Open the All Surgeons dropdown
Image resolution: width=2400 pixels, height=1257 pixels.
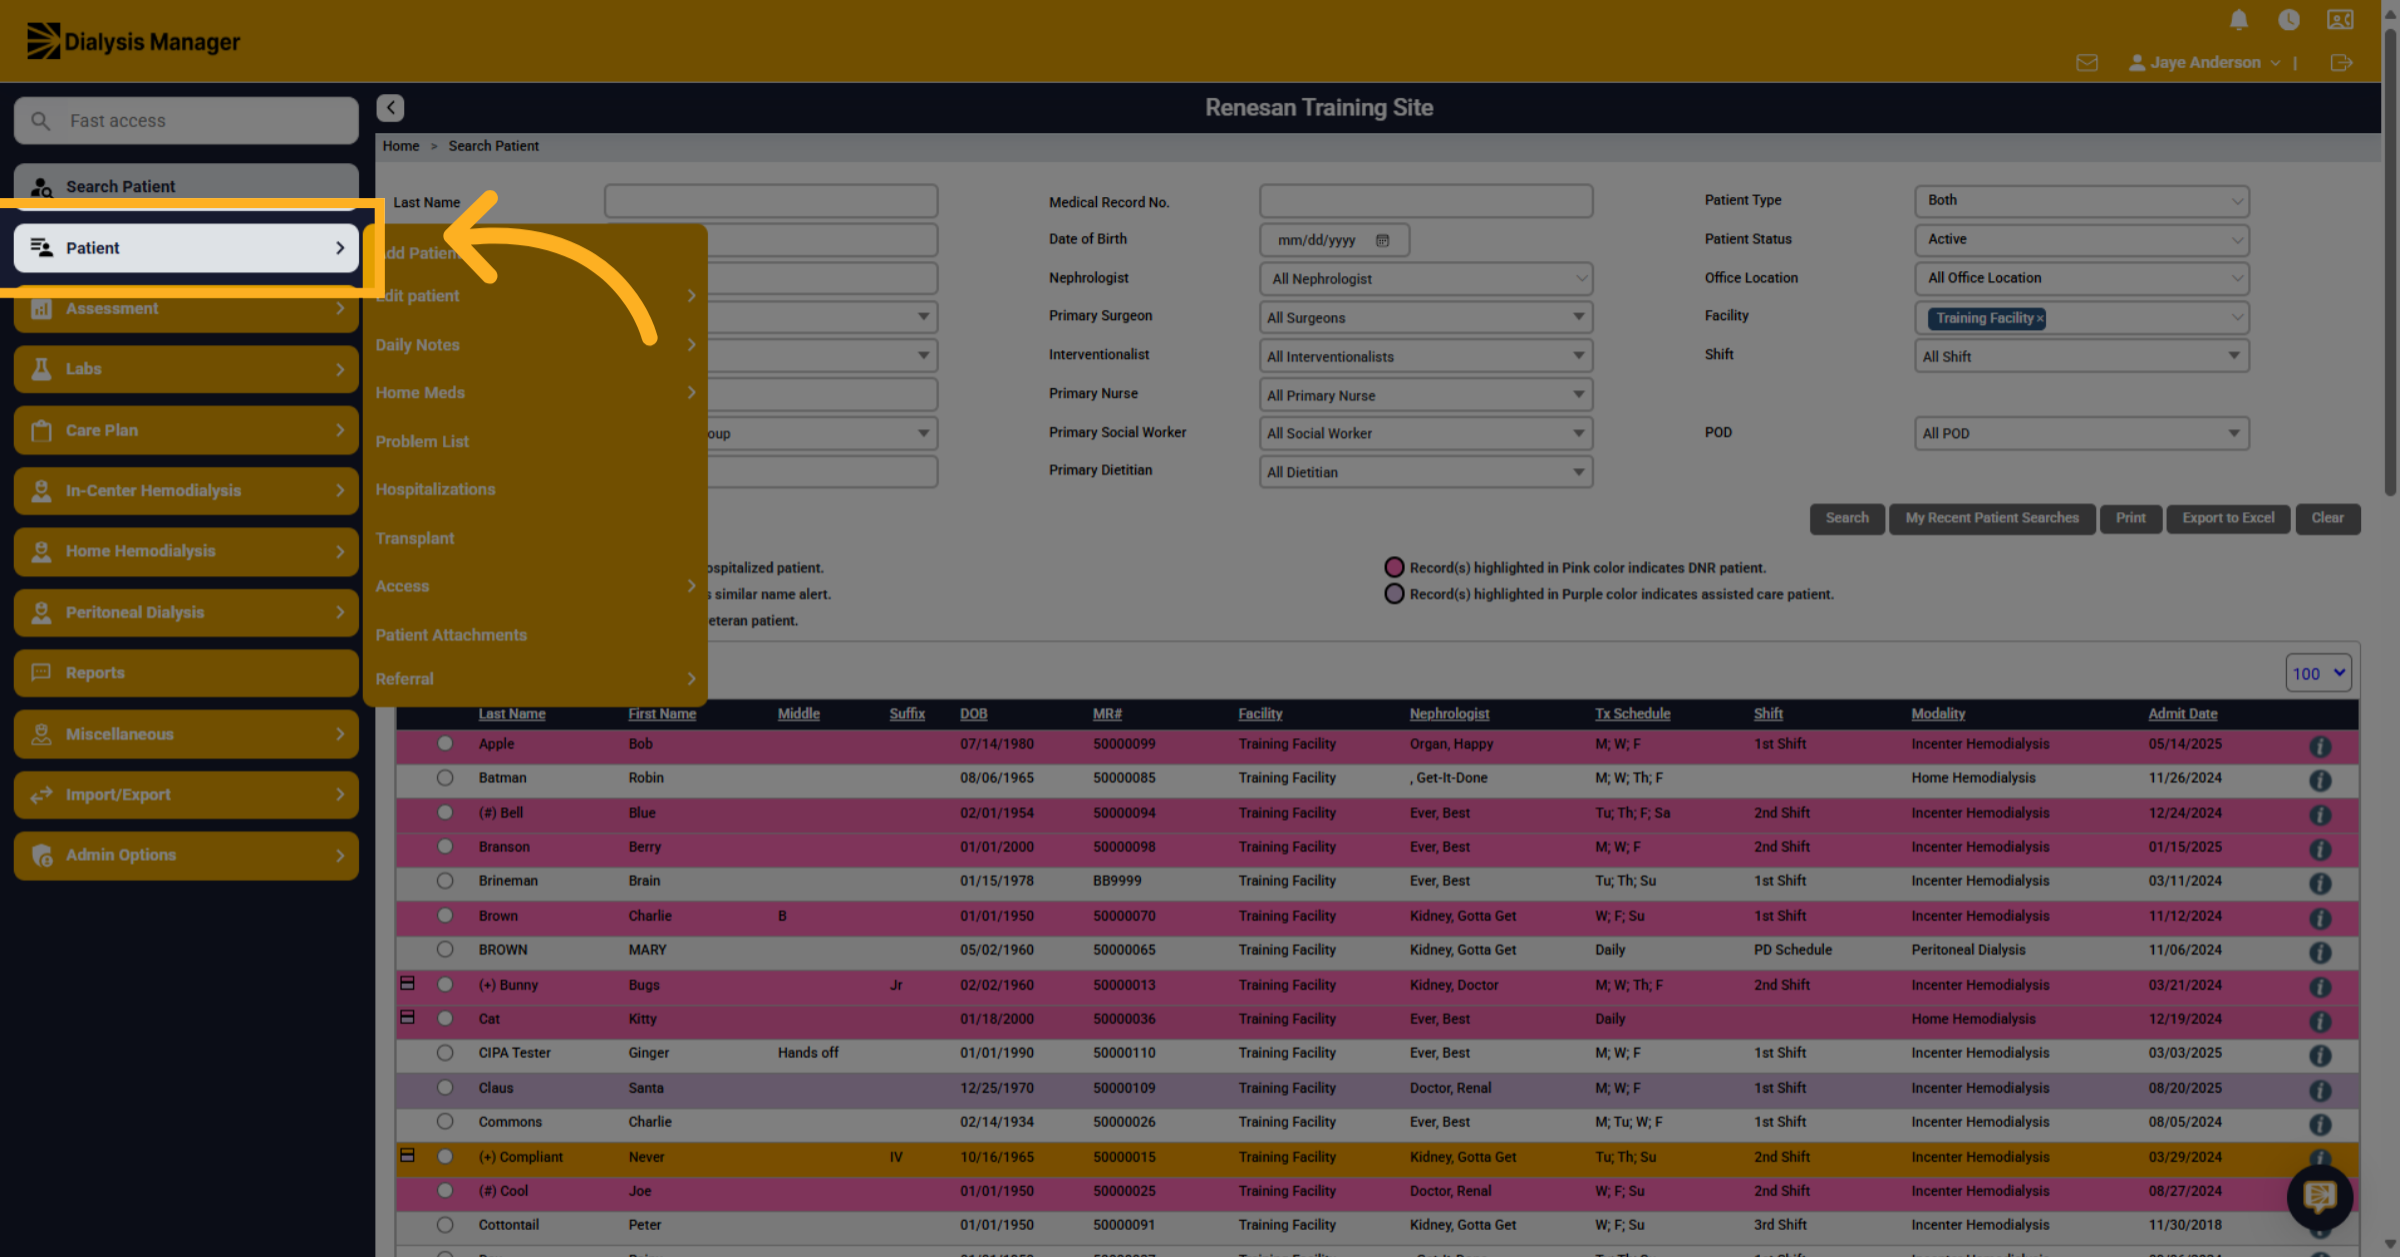[1425, 317]
